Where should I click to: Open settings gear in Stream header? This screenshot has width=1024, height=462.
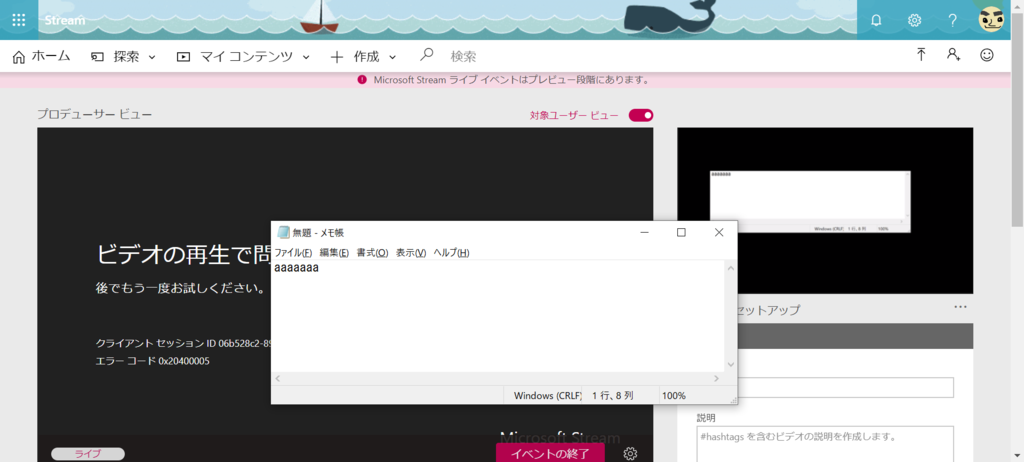pyautogui.click(x=914, y=20)
